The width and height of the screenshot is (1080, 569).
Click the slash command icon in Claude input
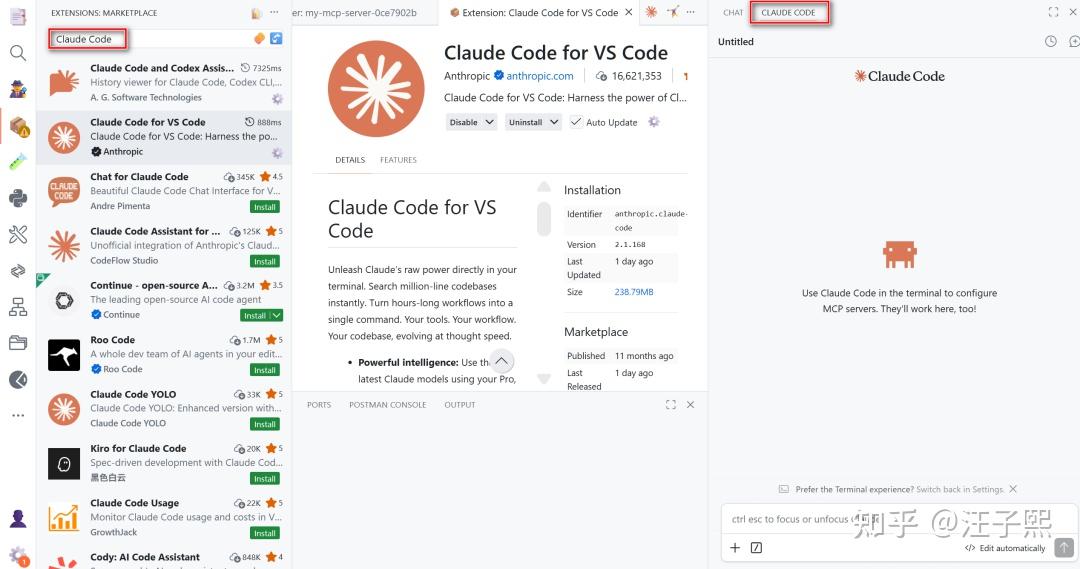tap(756, 548)
